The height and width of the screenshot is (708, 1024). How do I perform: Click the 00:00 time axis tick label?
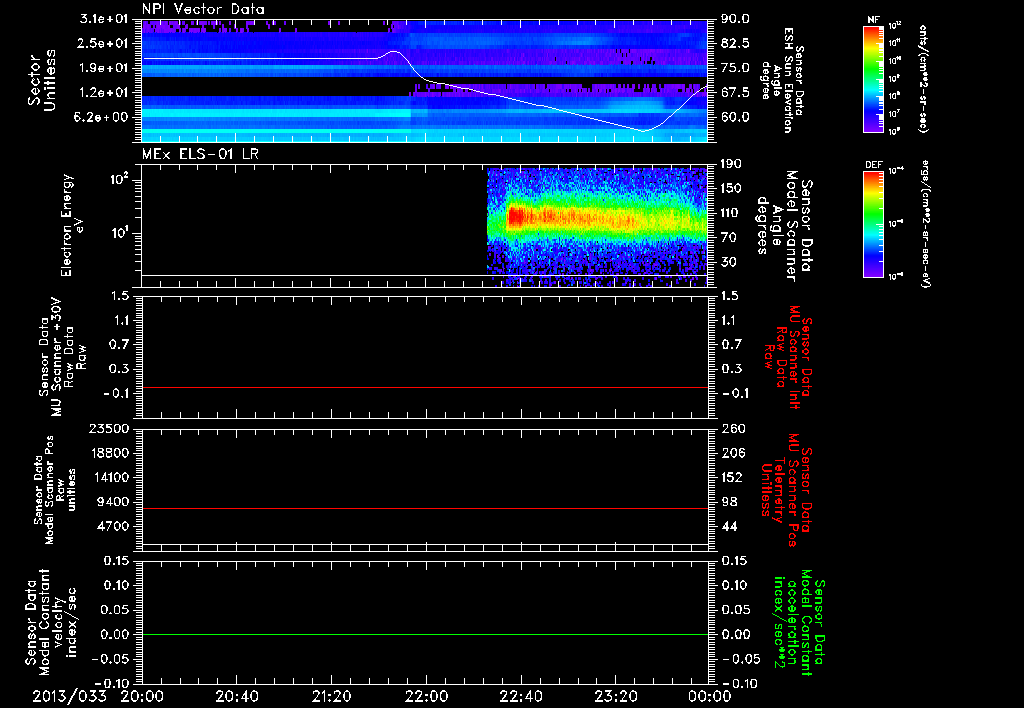tap(709, 696)
